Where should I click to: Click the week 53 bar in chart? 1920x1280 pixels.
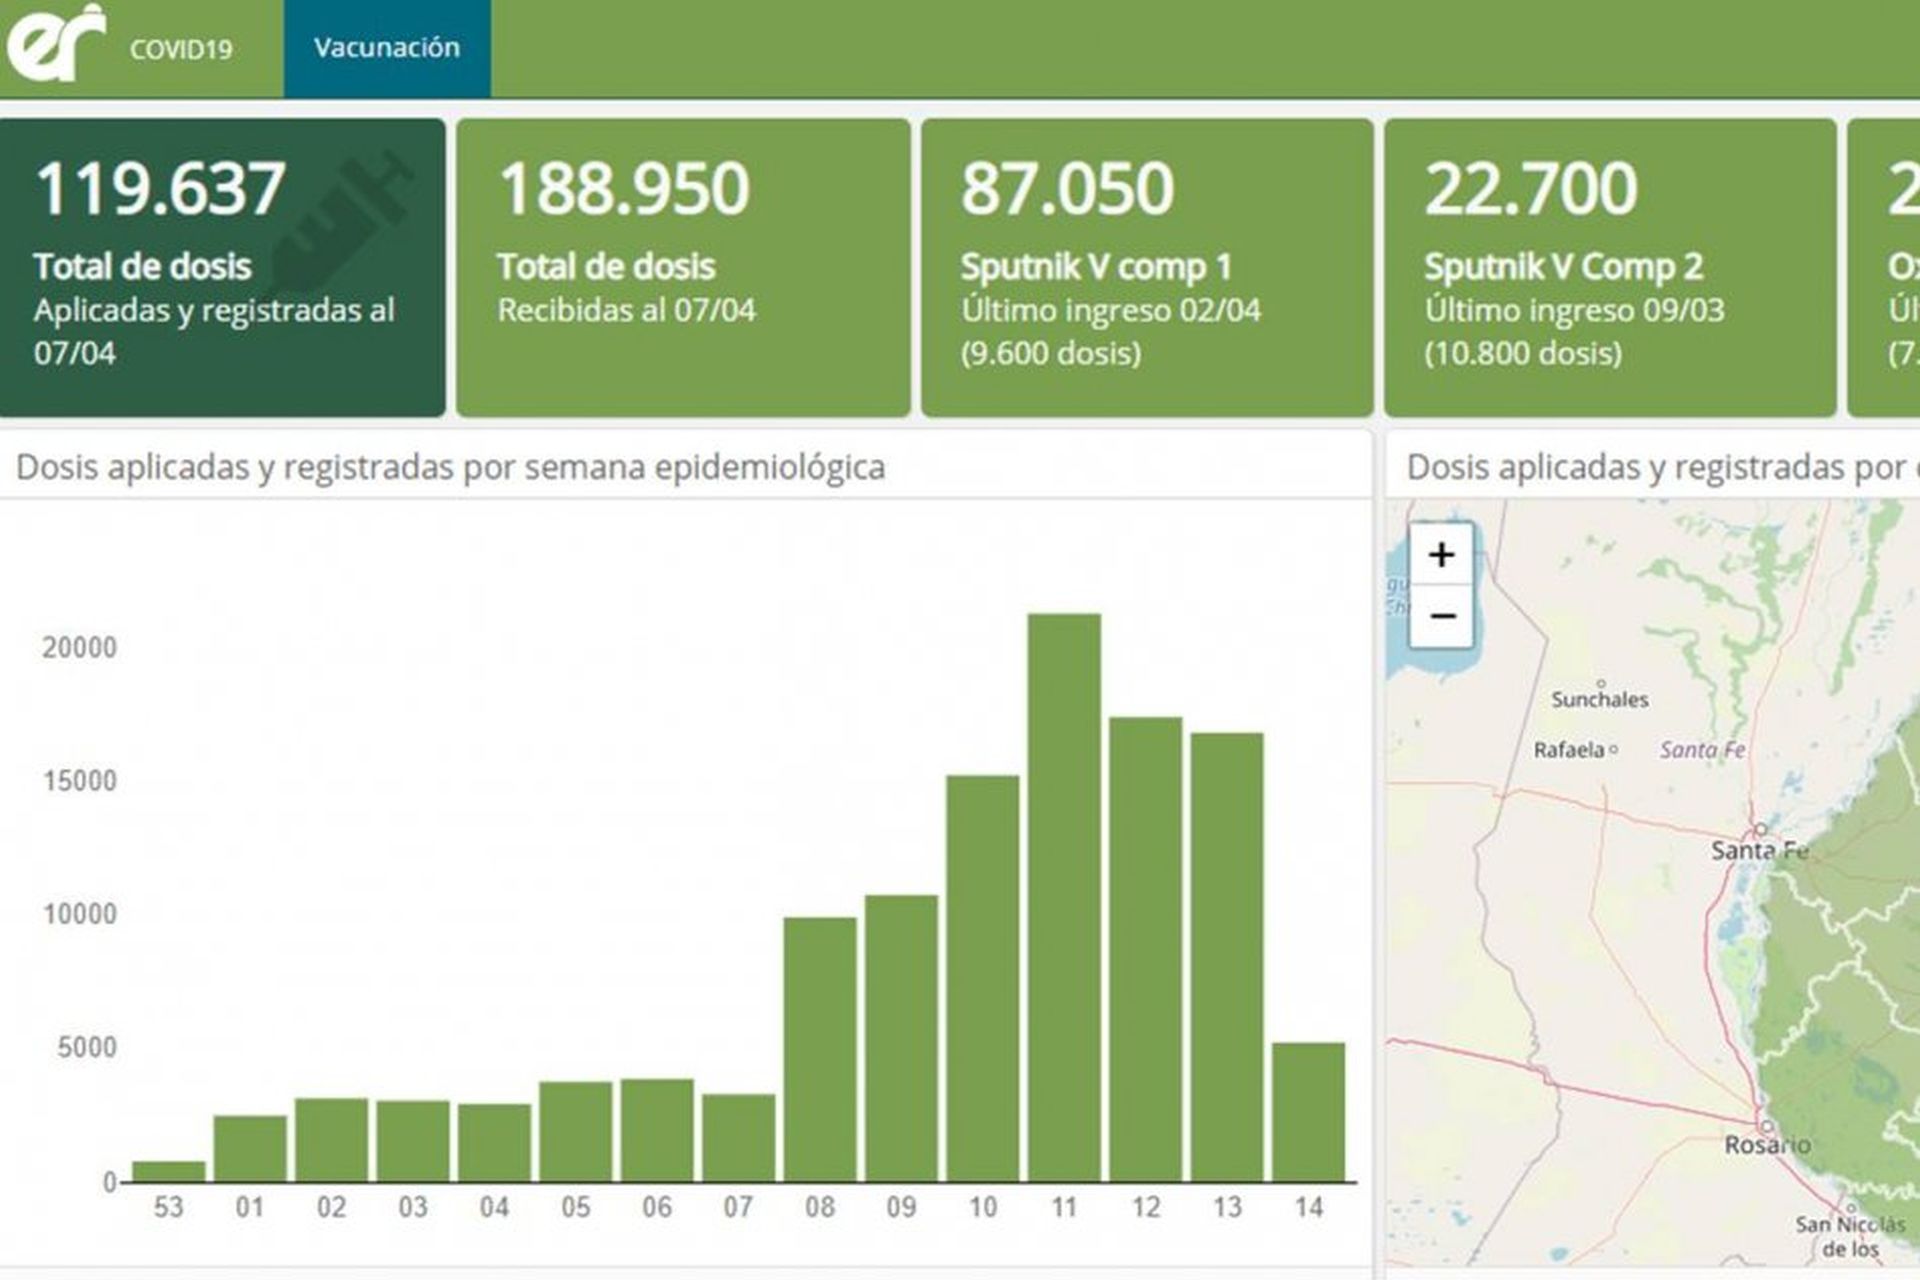pyautogui.click(x=169, y=1171)
